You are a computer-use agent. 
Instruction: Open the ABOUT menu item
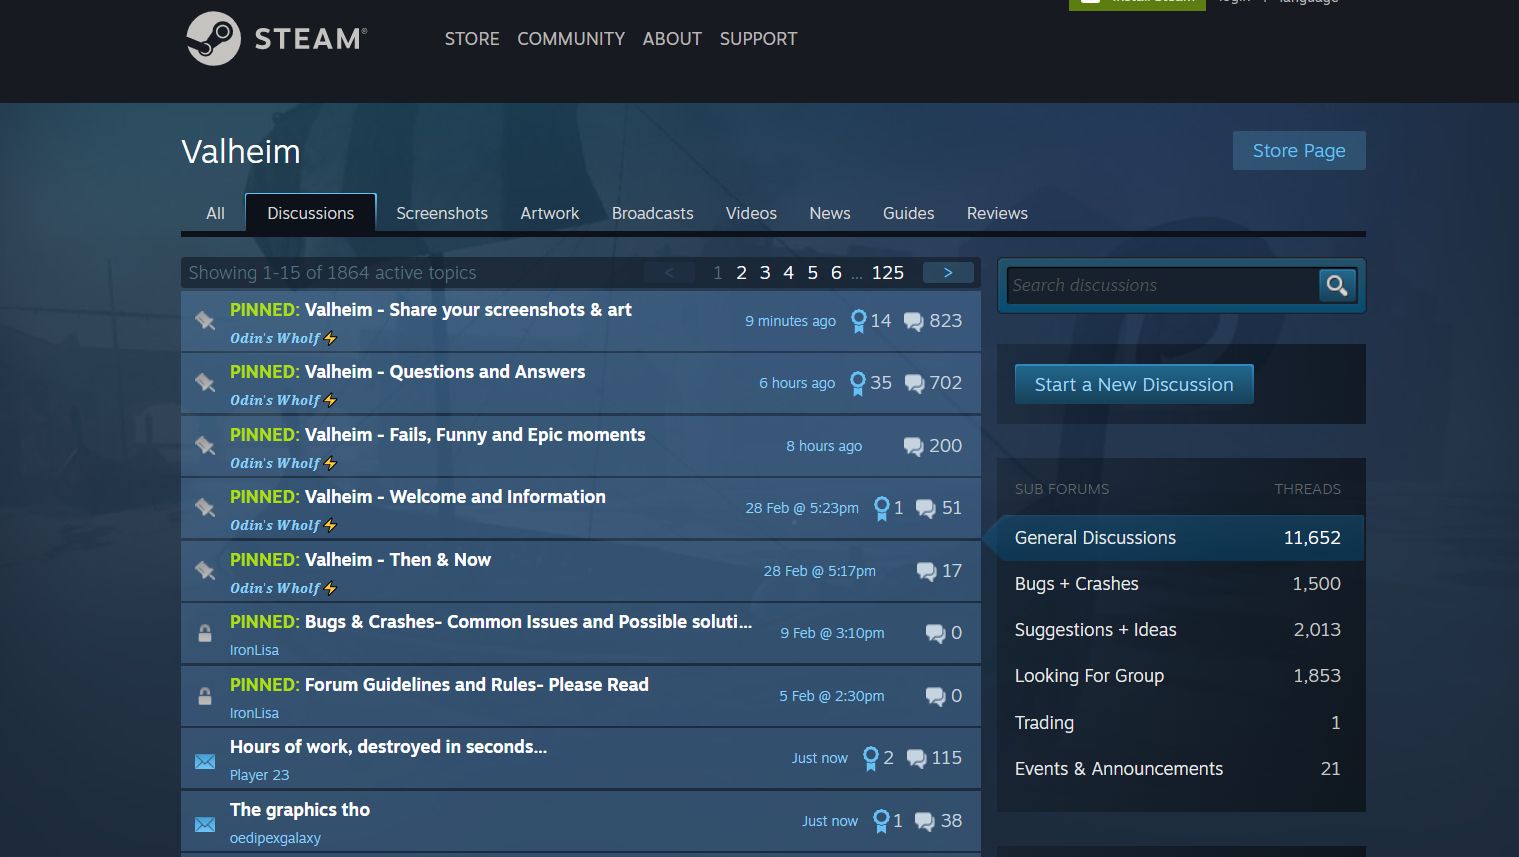672,39
